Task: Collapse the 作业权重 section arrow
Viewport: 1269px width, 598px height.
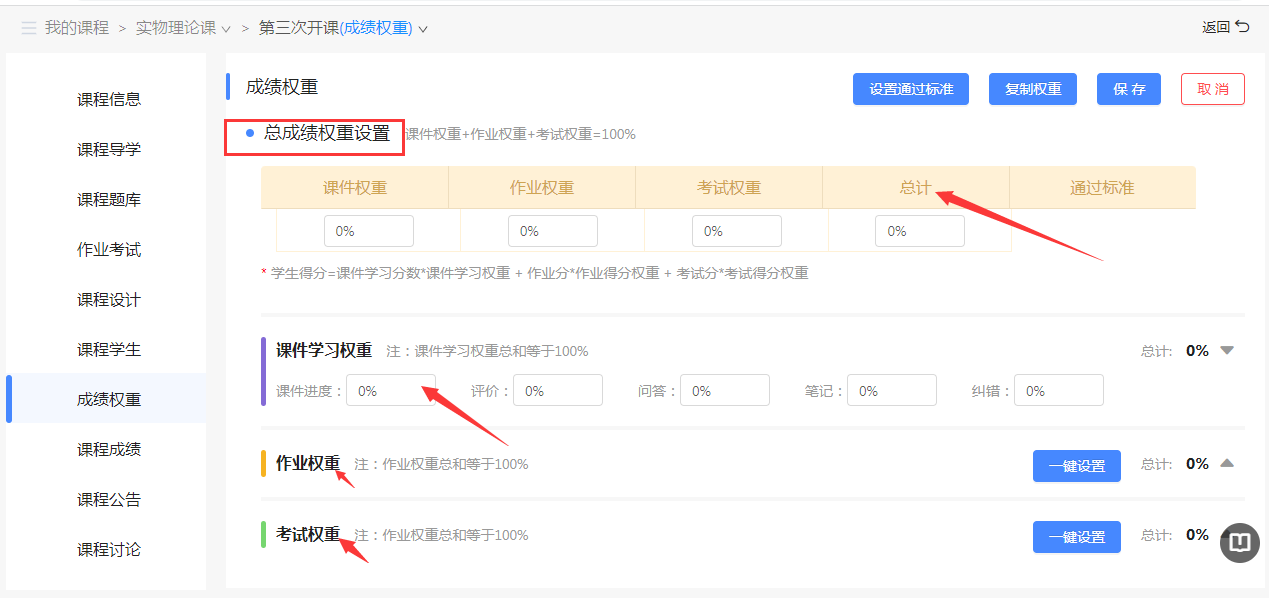Action: 1228,464
